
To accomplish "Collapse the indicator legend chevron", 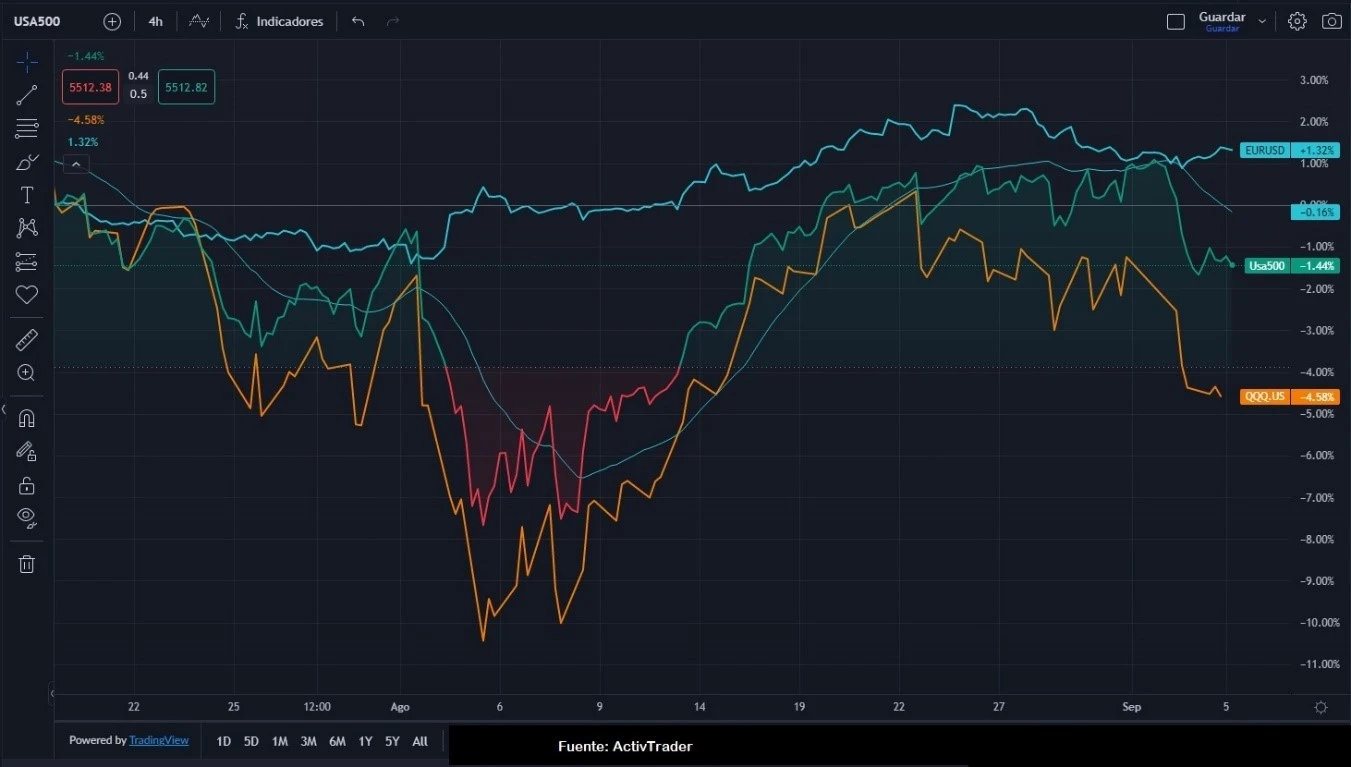I will (76, 164).
